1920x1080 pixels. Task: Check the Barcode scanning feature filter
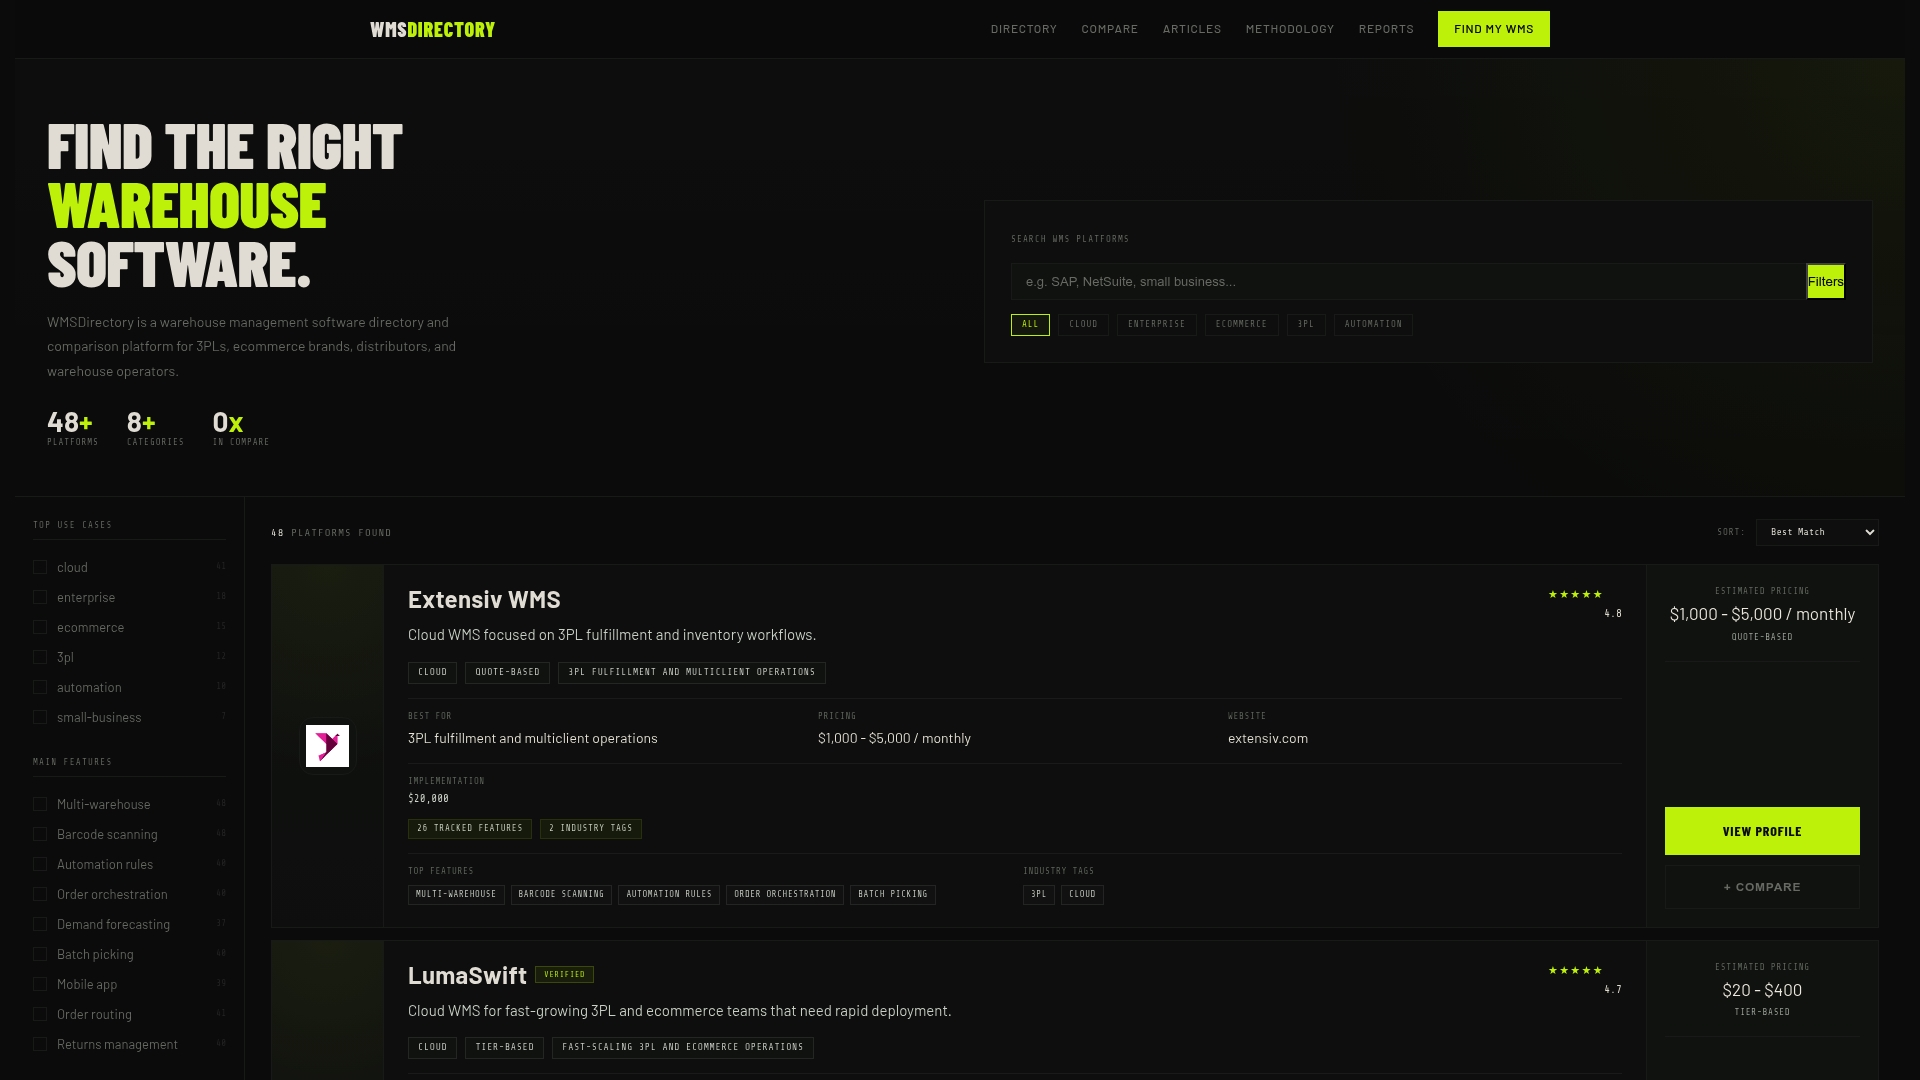[40, 835]
